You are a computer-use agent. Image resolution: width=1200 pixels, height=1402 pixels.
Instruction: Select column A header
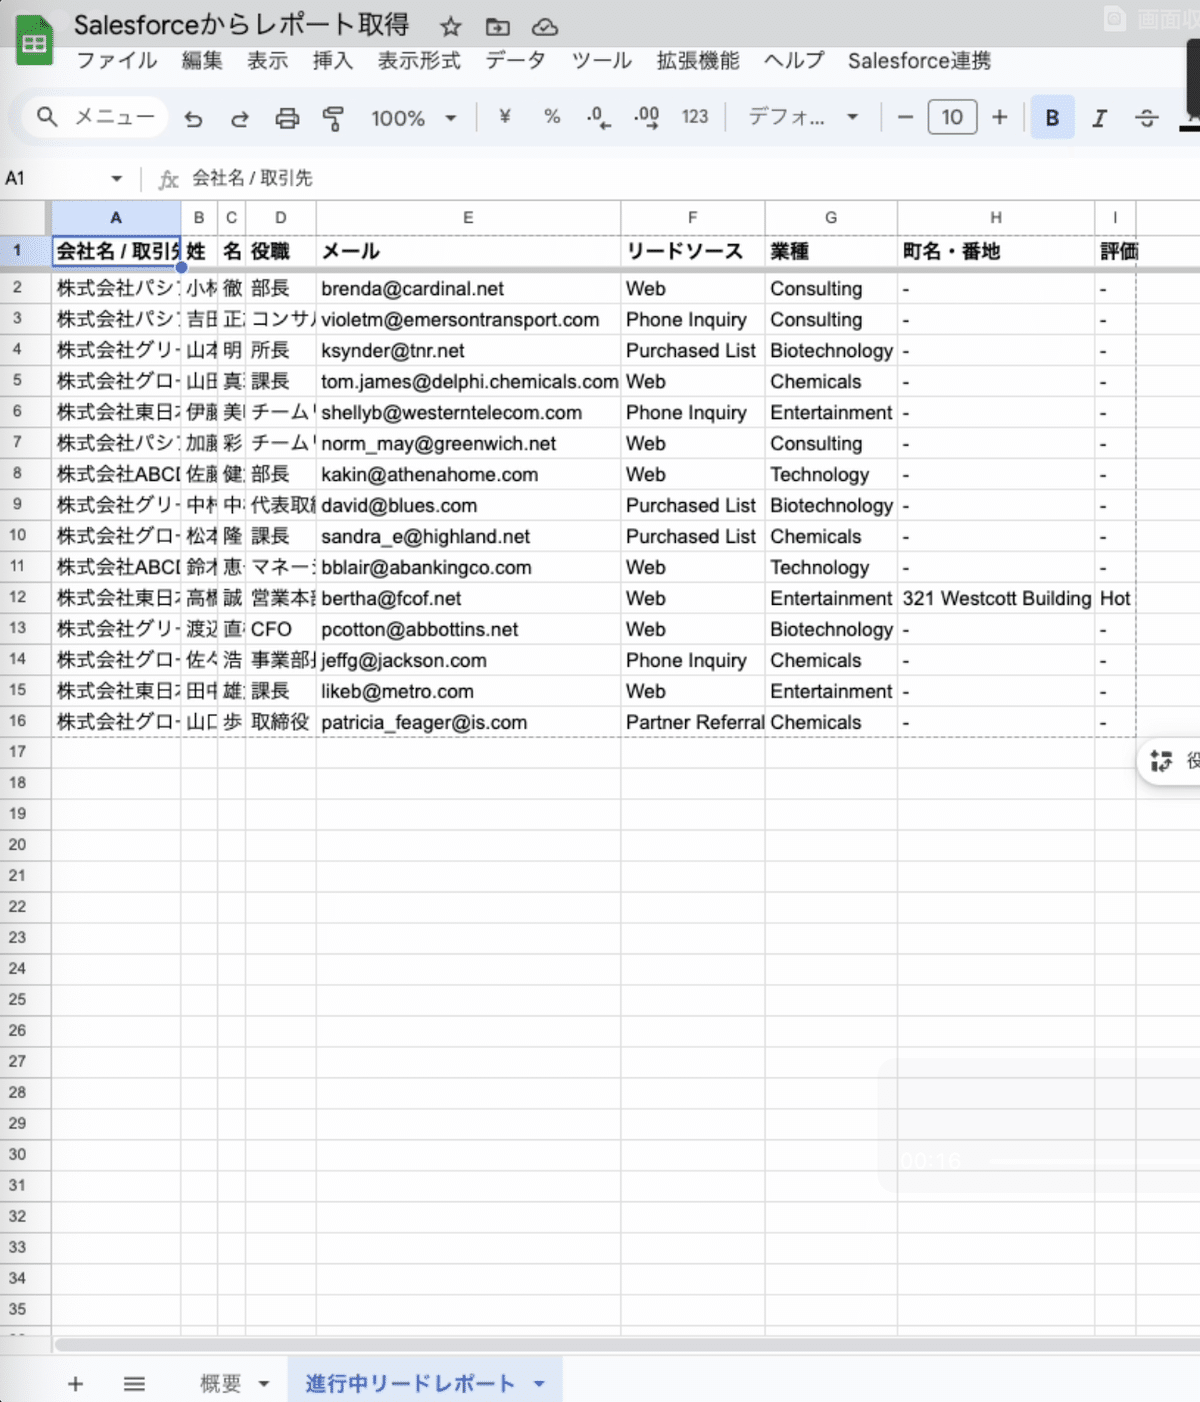point(116,217)
